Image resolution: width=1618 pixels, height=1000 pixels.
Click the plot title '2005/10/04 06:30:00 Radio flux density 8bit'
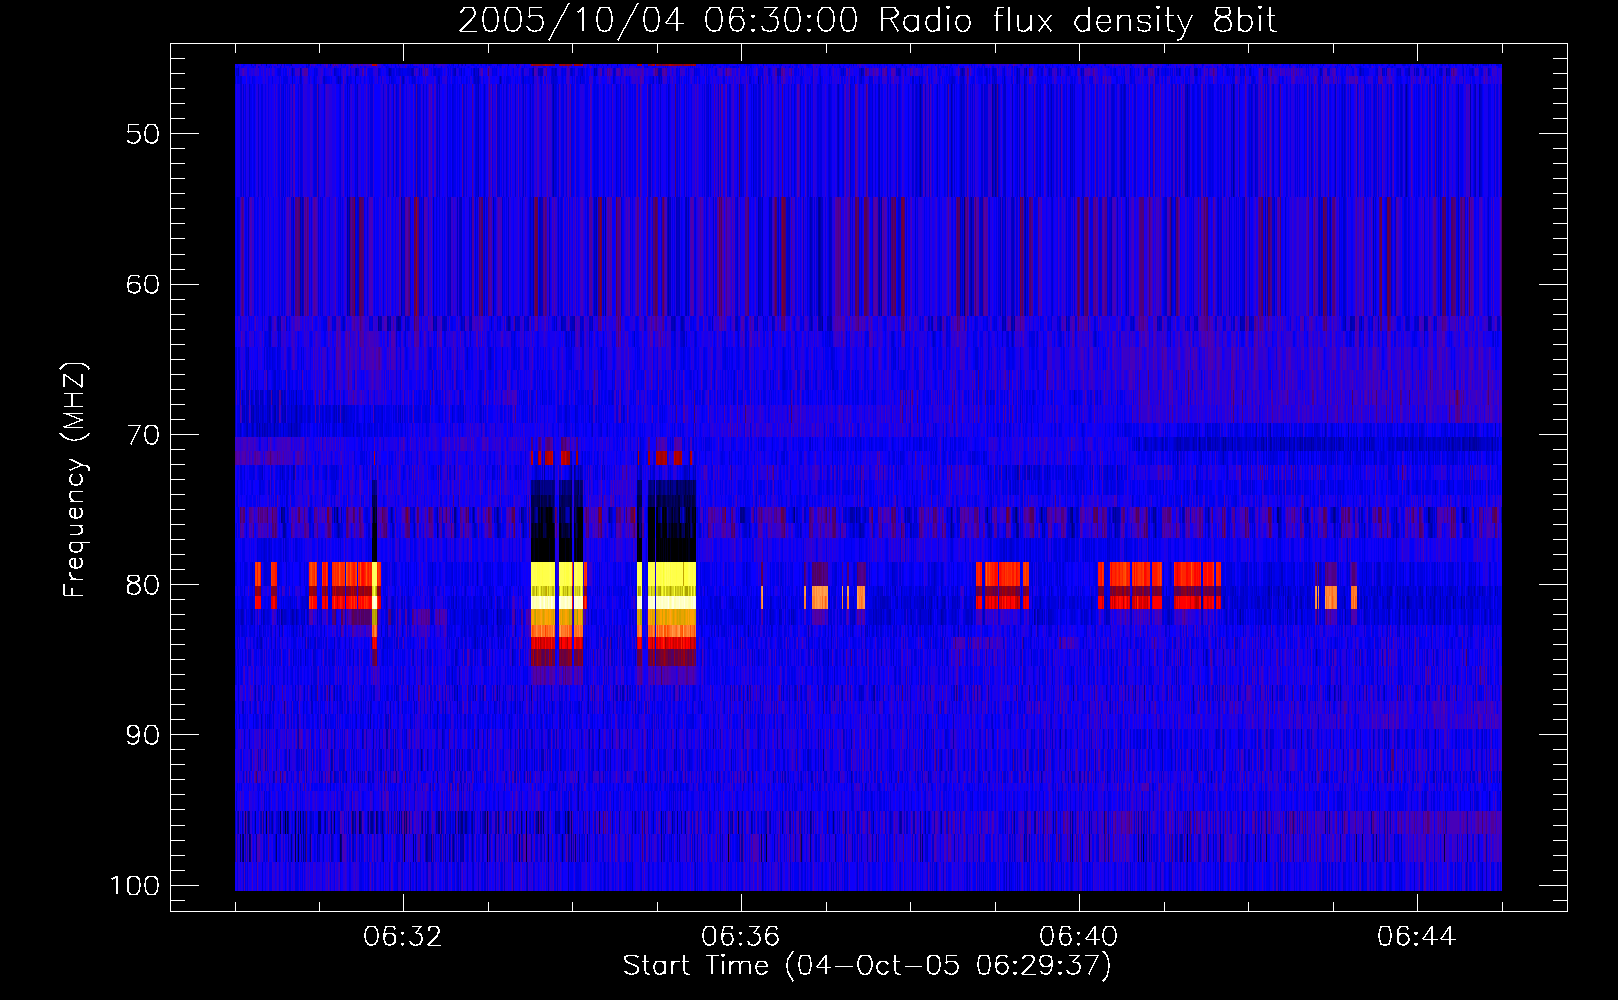coord(867,20)
